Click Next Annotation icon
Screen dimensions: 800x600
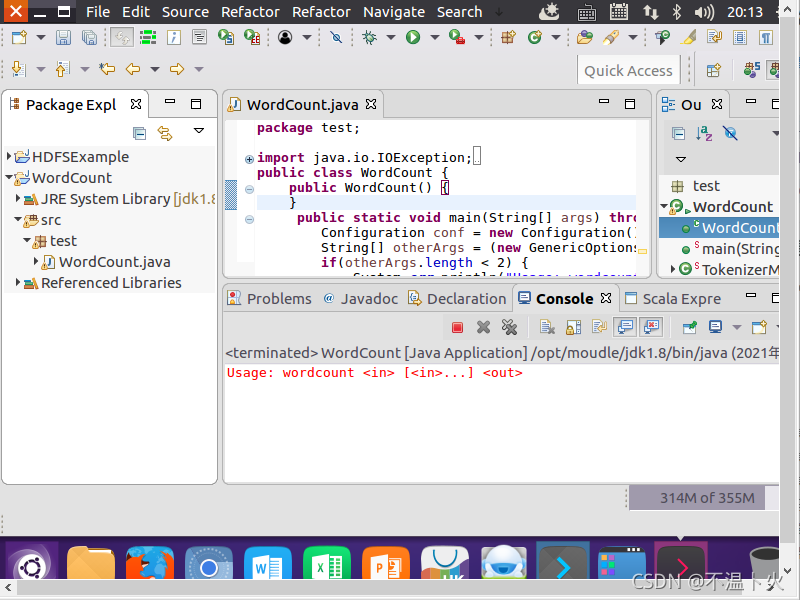coord(18,68)
